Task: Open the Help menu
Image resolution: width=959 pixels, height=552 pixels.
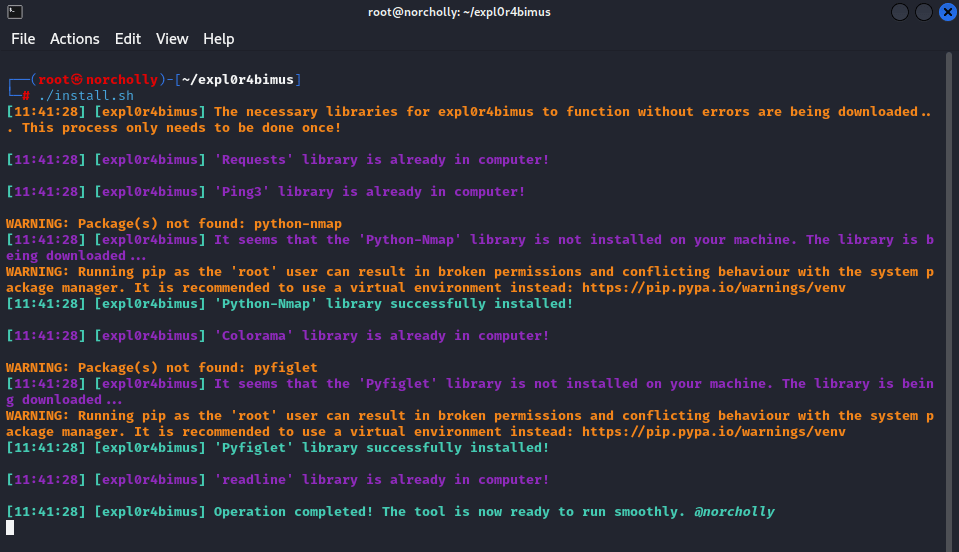Action: coord(218,39)
